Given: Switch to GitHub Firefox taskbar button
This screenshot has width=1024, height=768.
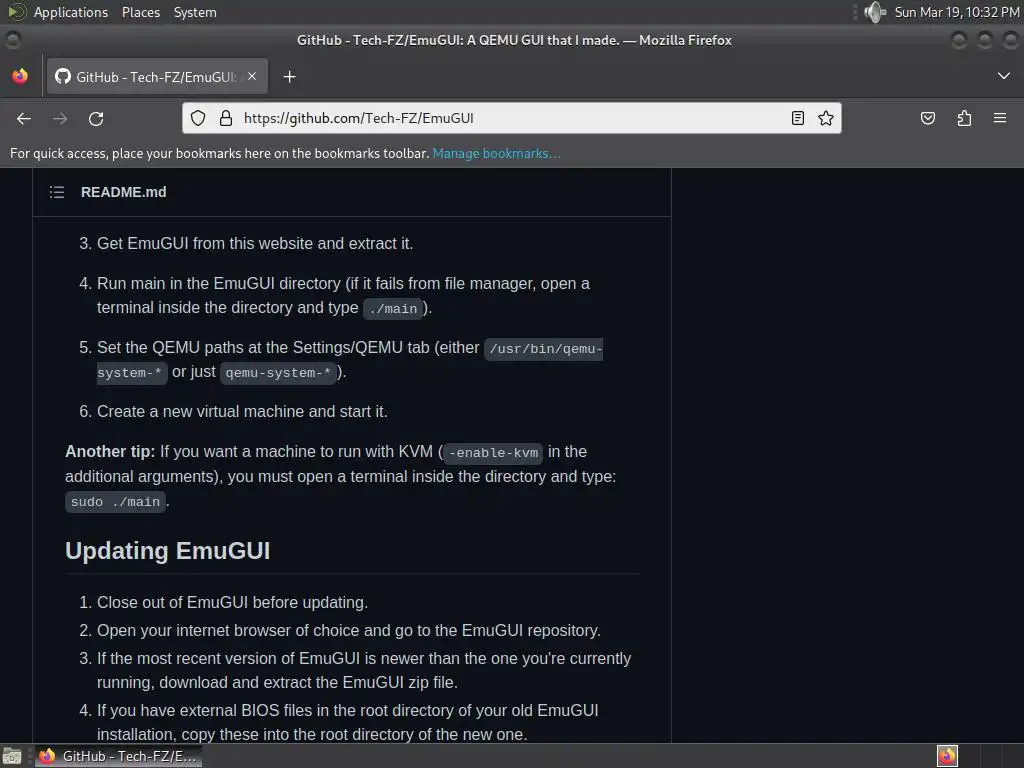Looking at the screenshot, I should (118, 756).
